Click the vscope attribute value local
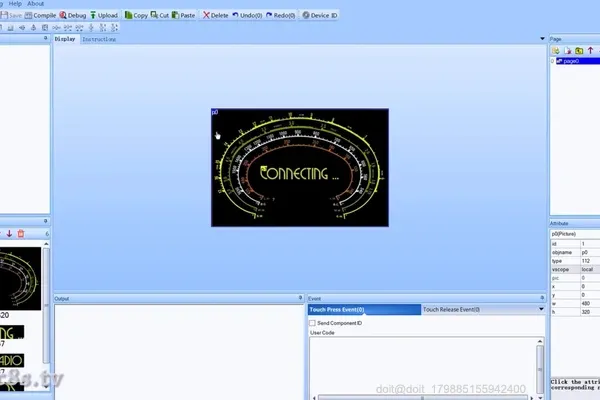600x400 pixels. point(590,269)
